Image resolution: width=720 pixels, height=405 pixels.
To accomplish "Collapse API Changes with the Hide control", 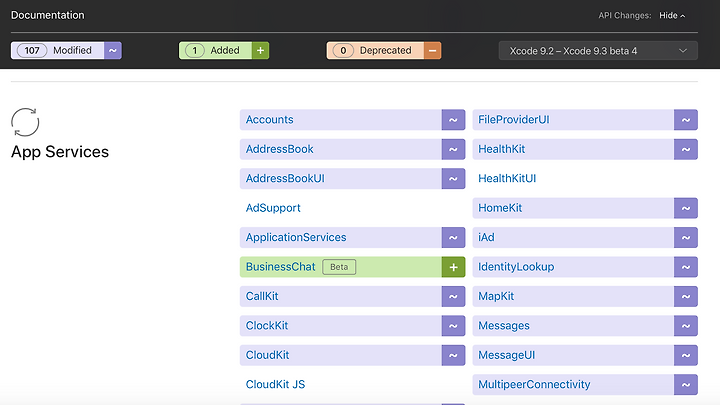I will 672,16.
